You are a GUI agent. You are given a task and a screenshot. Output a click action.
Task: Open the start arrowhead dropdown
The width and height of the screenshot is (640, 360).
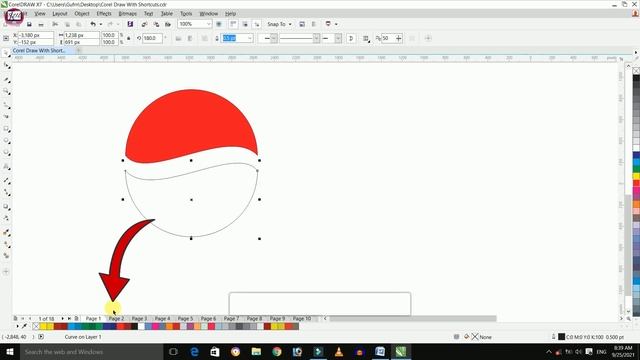pyautogui.click(x=274, y=38)
